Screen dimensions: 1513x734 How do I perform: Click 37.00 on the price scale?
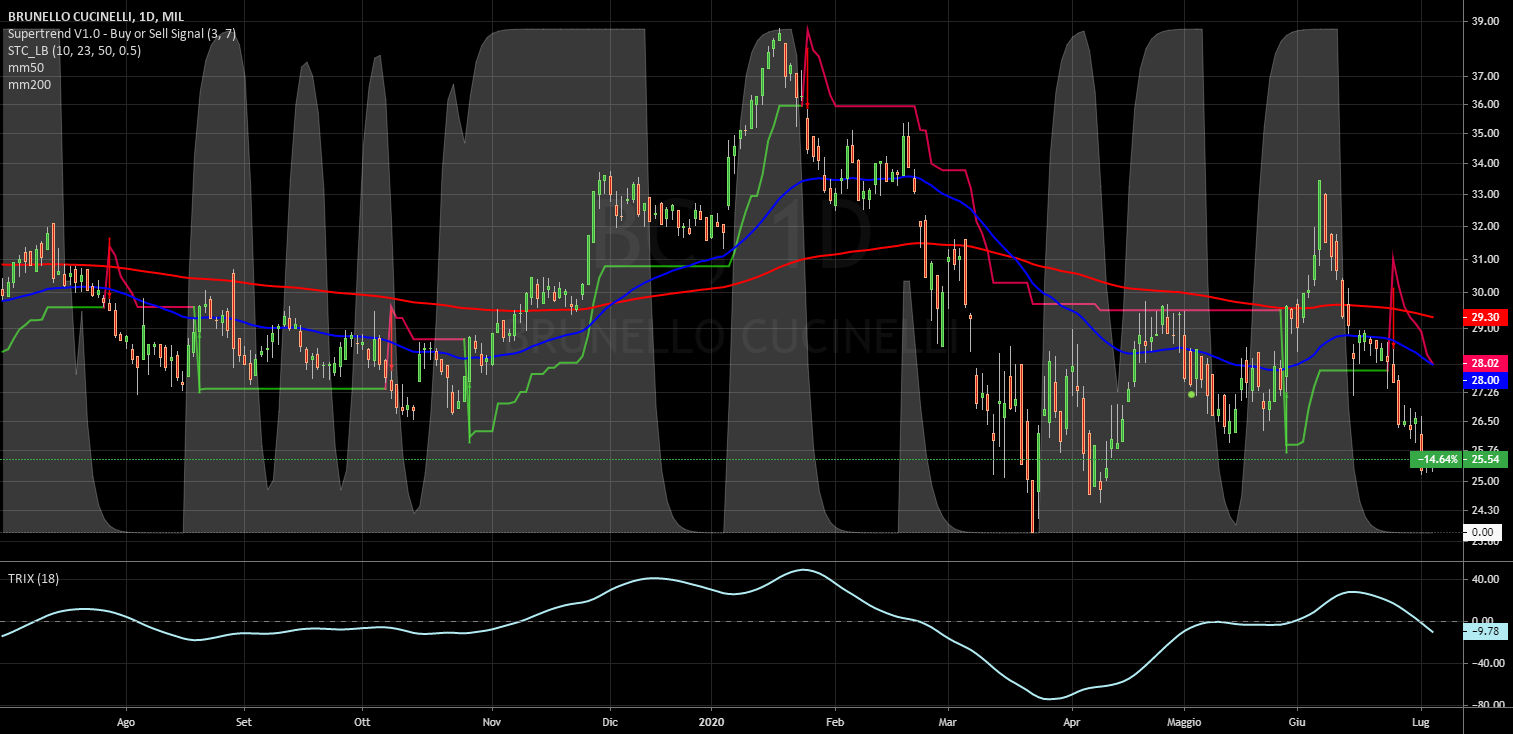(x=1485, y=76)
